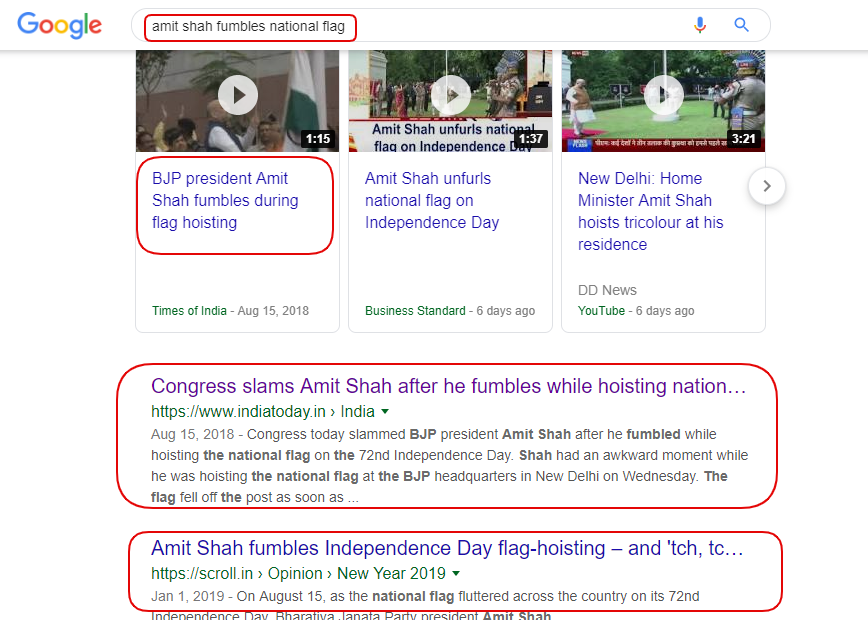Click the Google logo
The height and width of the screenshot is (620, 868).
pyautogui.click(x=60, y=25)
